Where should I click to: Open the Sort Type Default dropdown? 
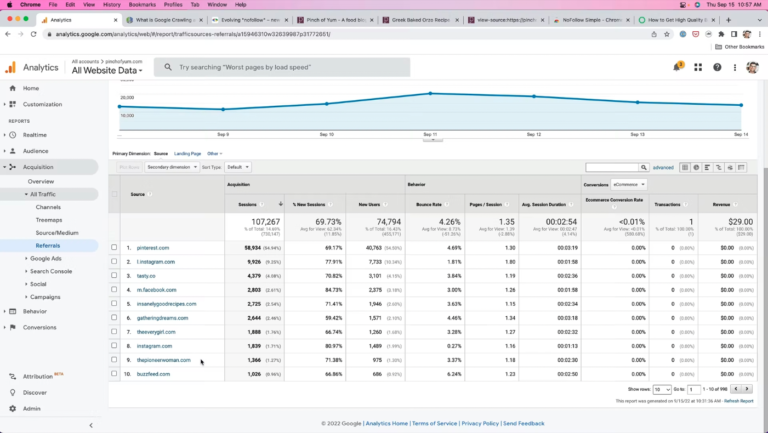point(238,167)
